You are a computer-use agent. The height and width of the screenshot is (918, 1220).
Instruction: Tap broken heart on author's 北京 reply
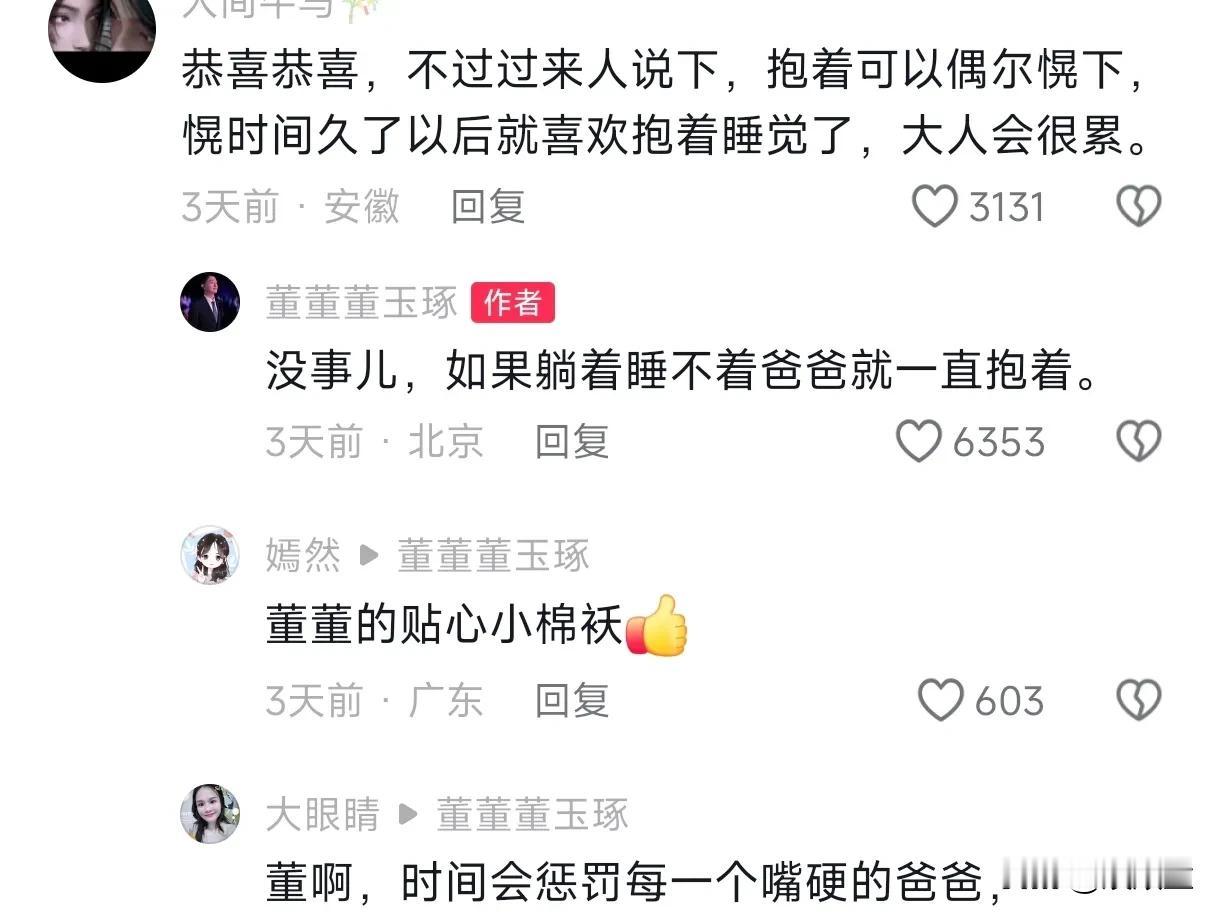[1138, 441]
